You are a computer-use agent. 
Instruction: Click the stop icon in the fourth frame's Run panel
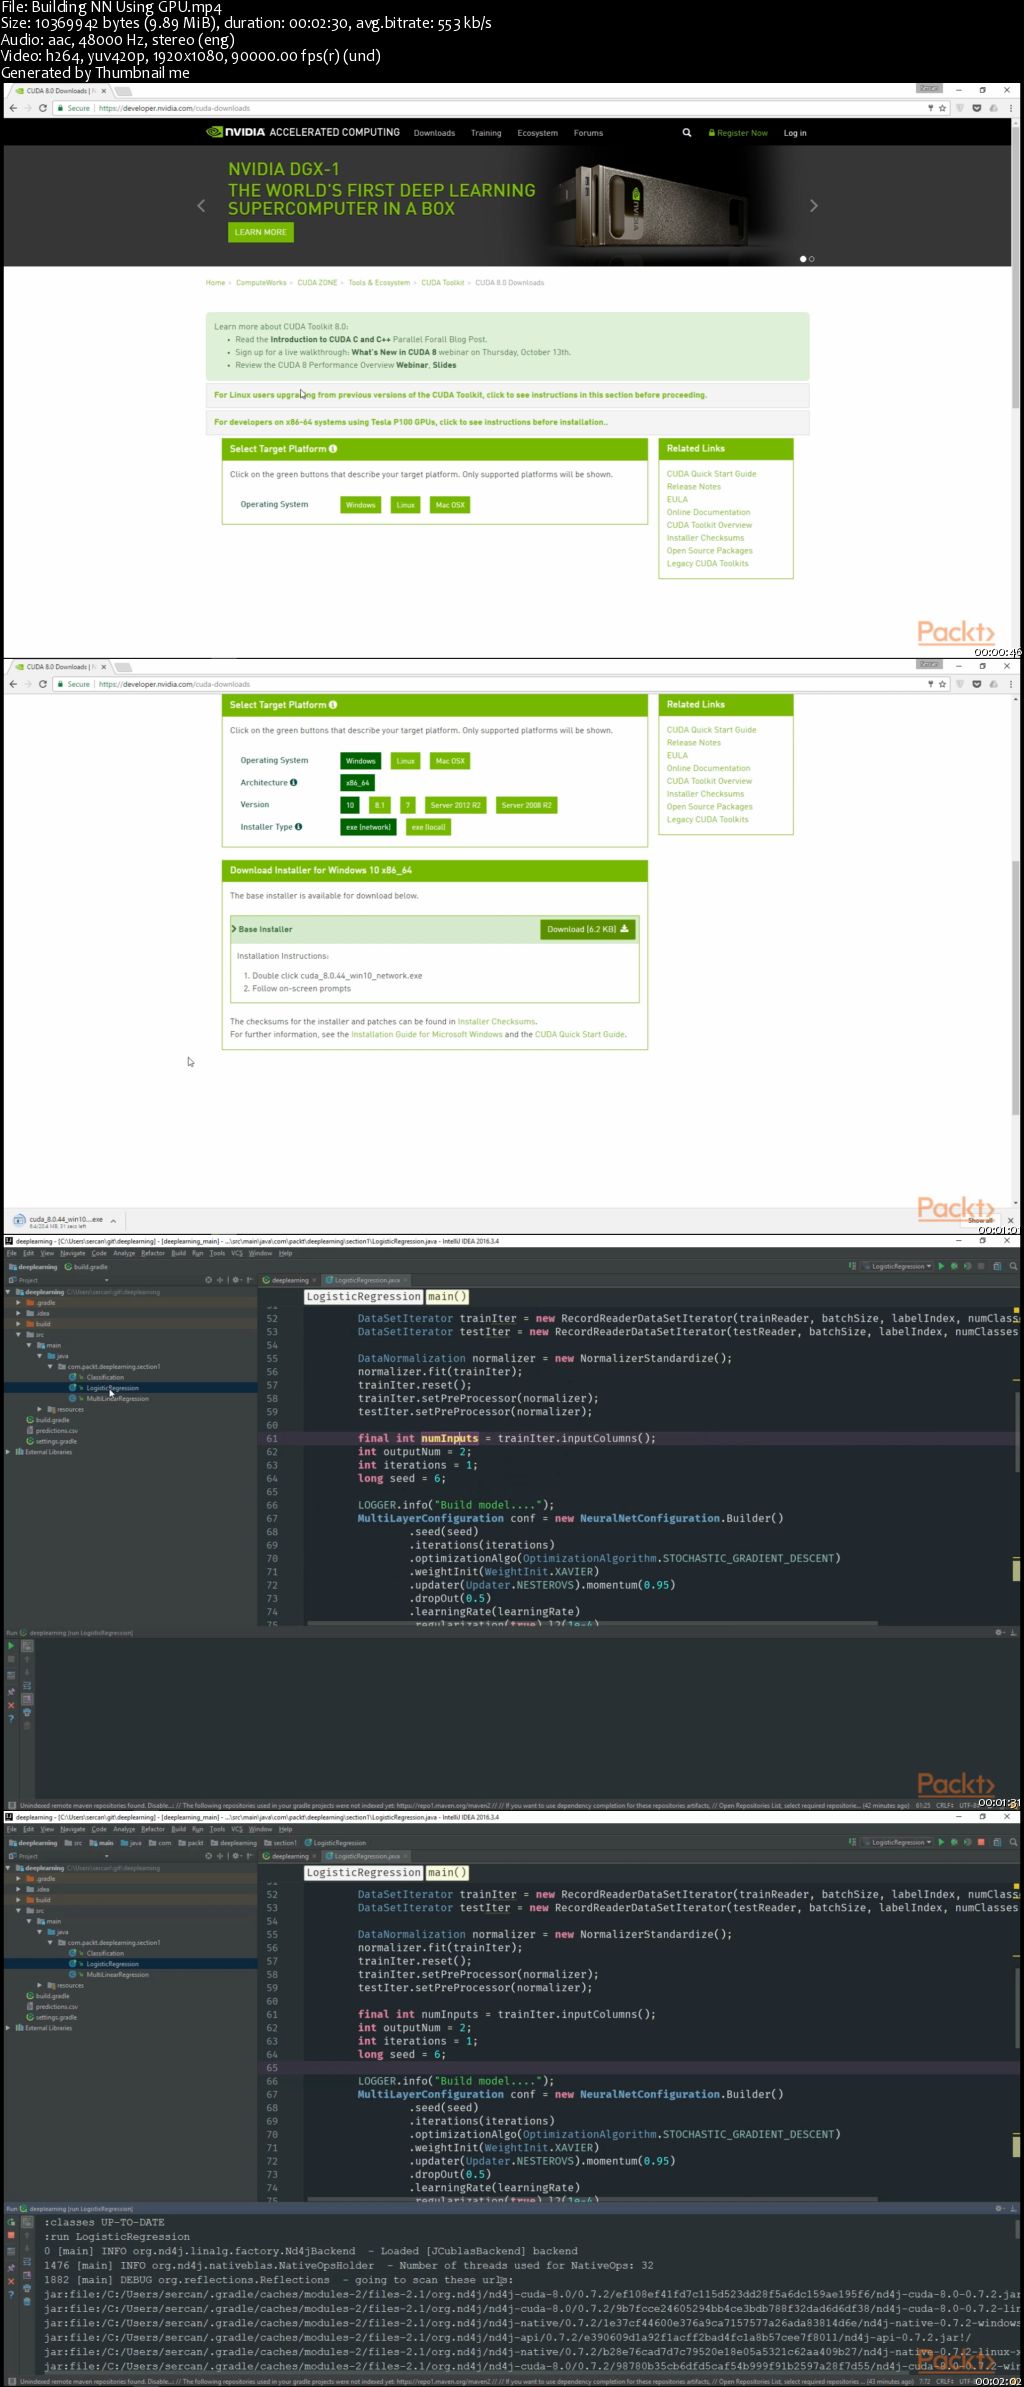pyautogui.click(x=11, y=2234)
